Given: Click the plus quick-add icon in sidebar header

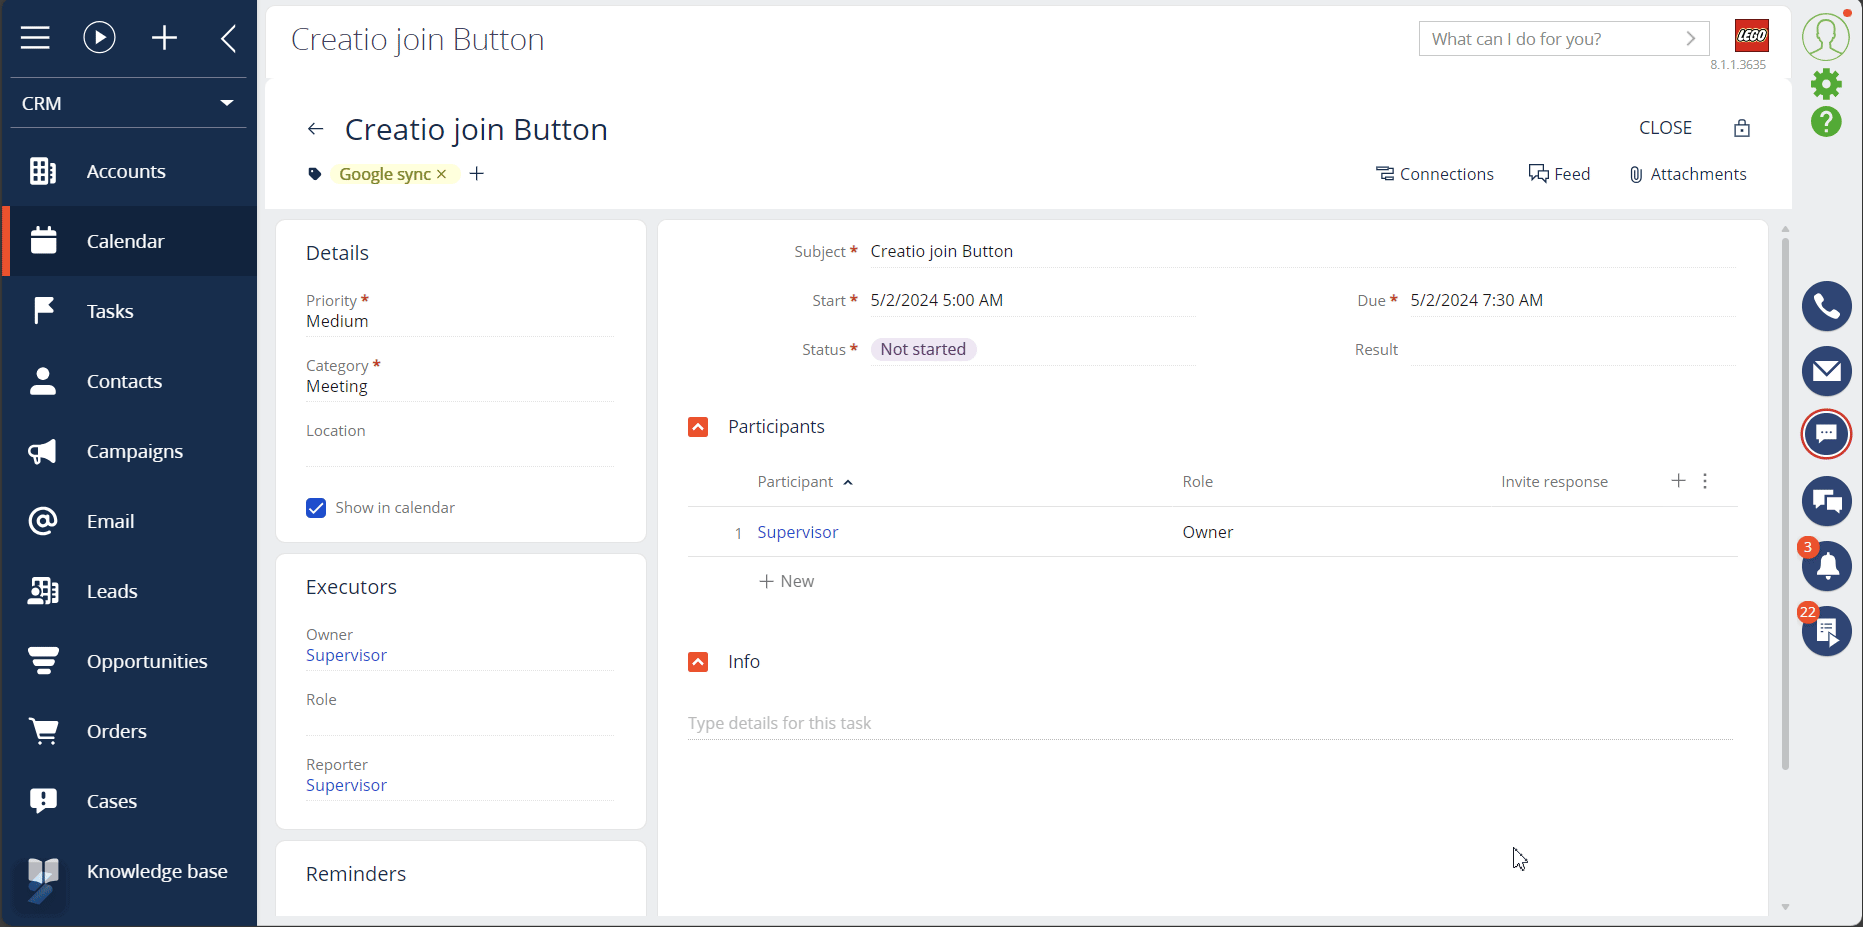Looking at the screenshot, I should click(164, 38).
